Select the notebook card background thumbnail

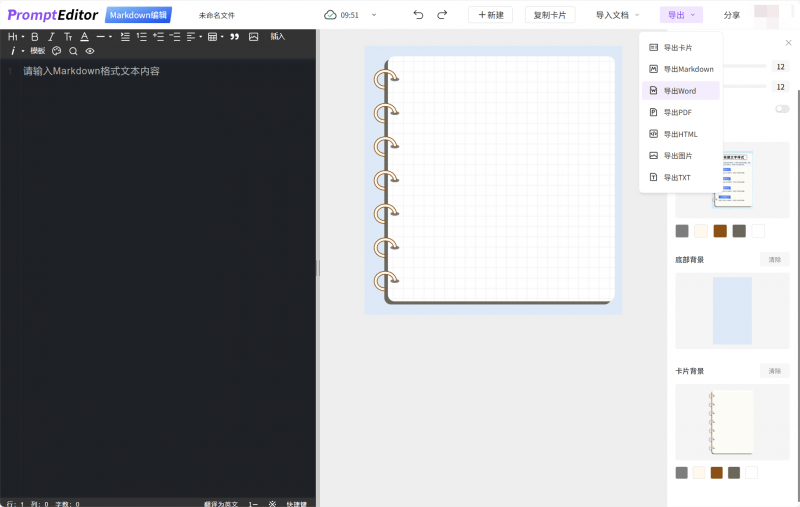point(731,420)
